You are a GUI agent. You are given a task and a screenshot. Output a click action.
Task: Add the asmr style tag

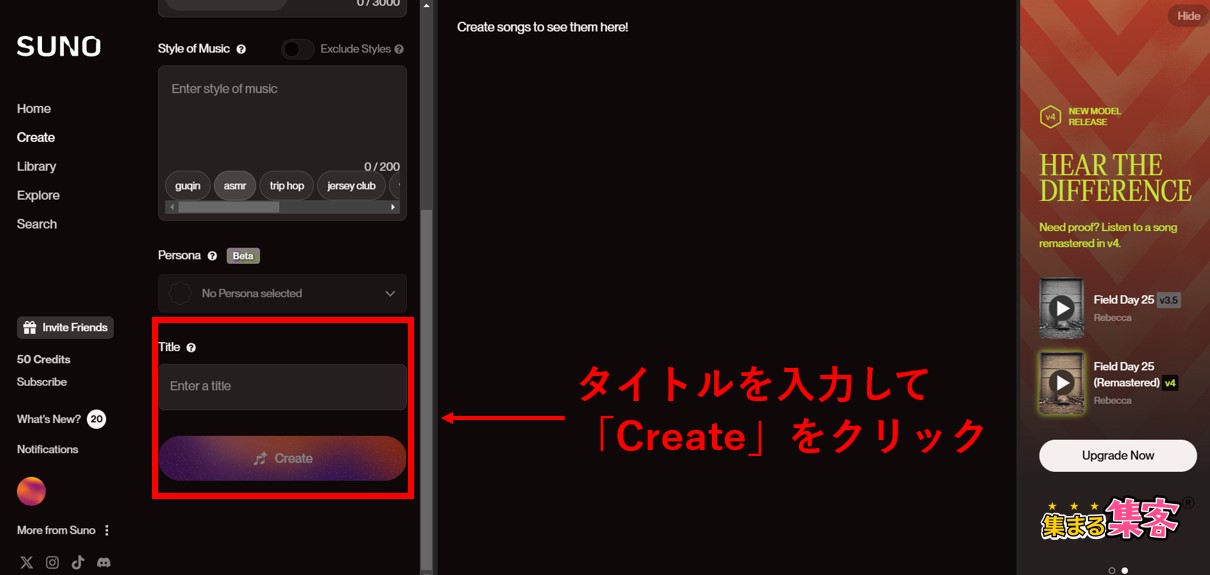pyautogui.click(x=235, y=185)
